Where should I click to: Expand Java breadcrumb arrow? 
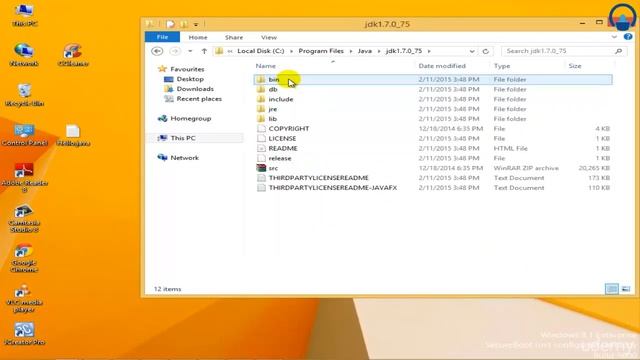pyautogui.click(x=379, y=51)
